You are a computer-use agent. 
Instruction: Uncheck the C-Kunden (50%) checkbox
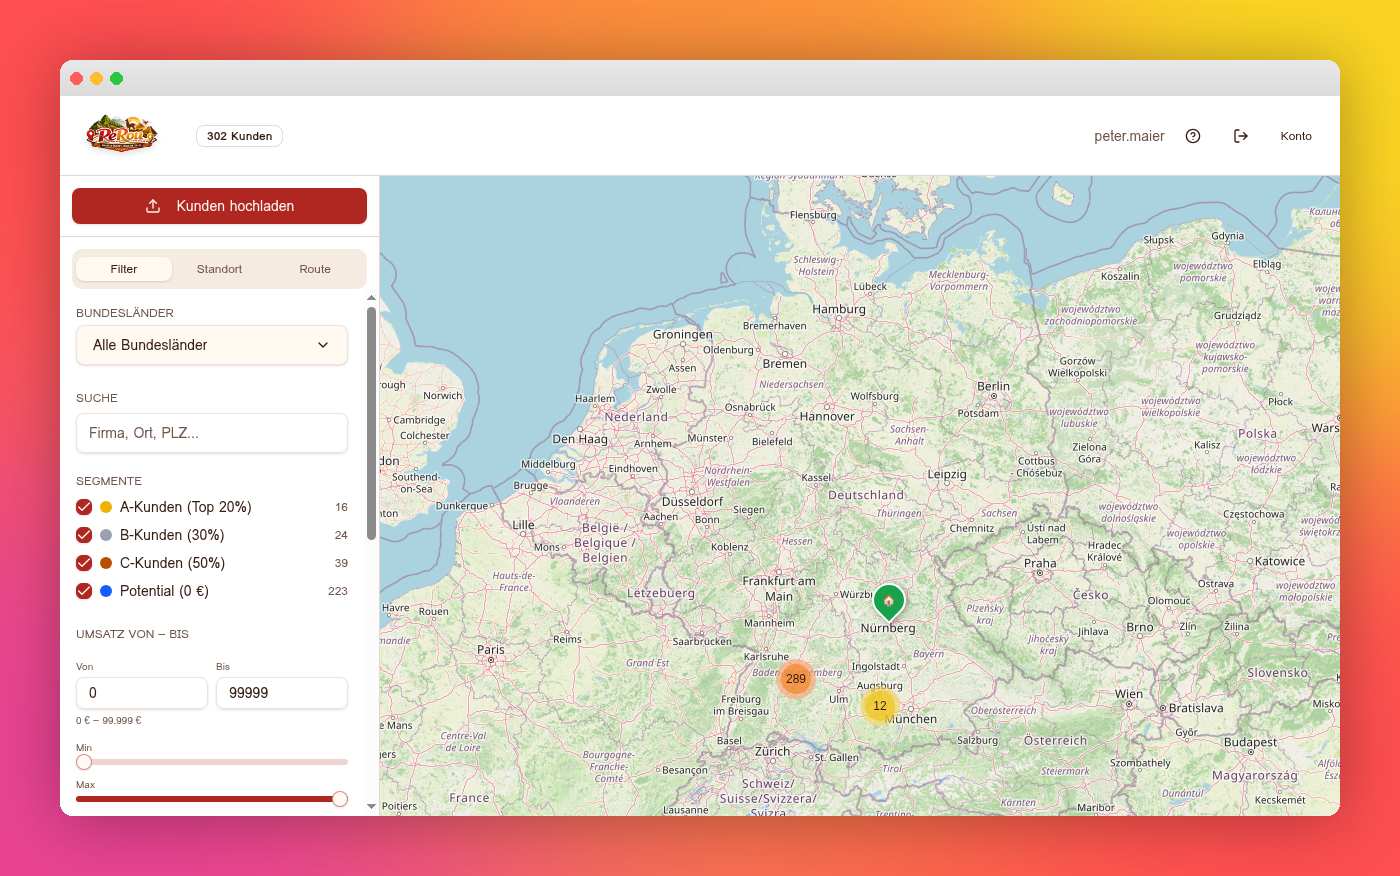click(x=84, y=563)
